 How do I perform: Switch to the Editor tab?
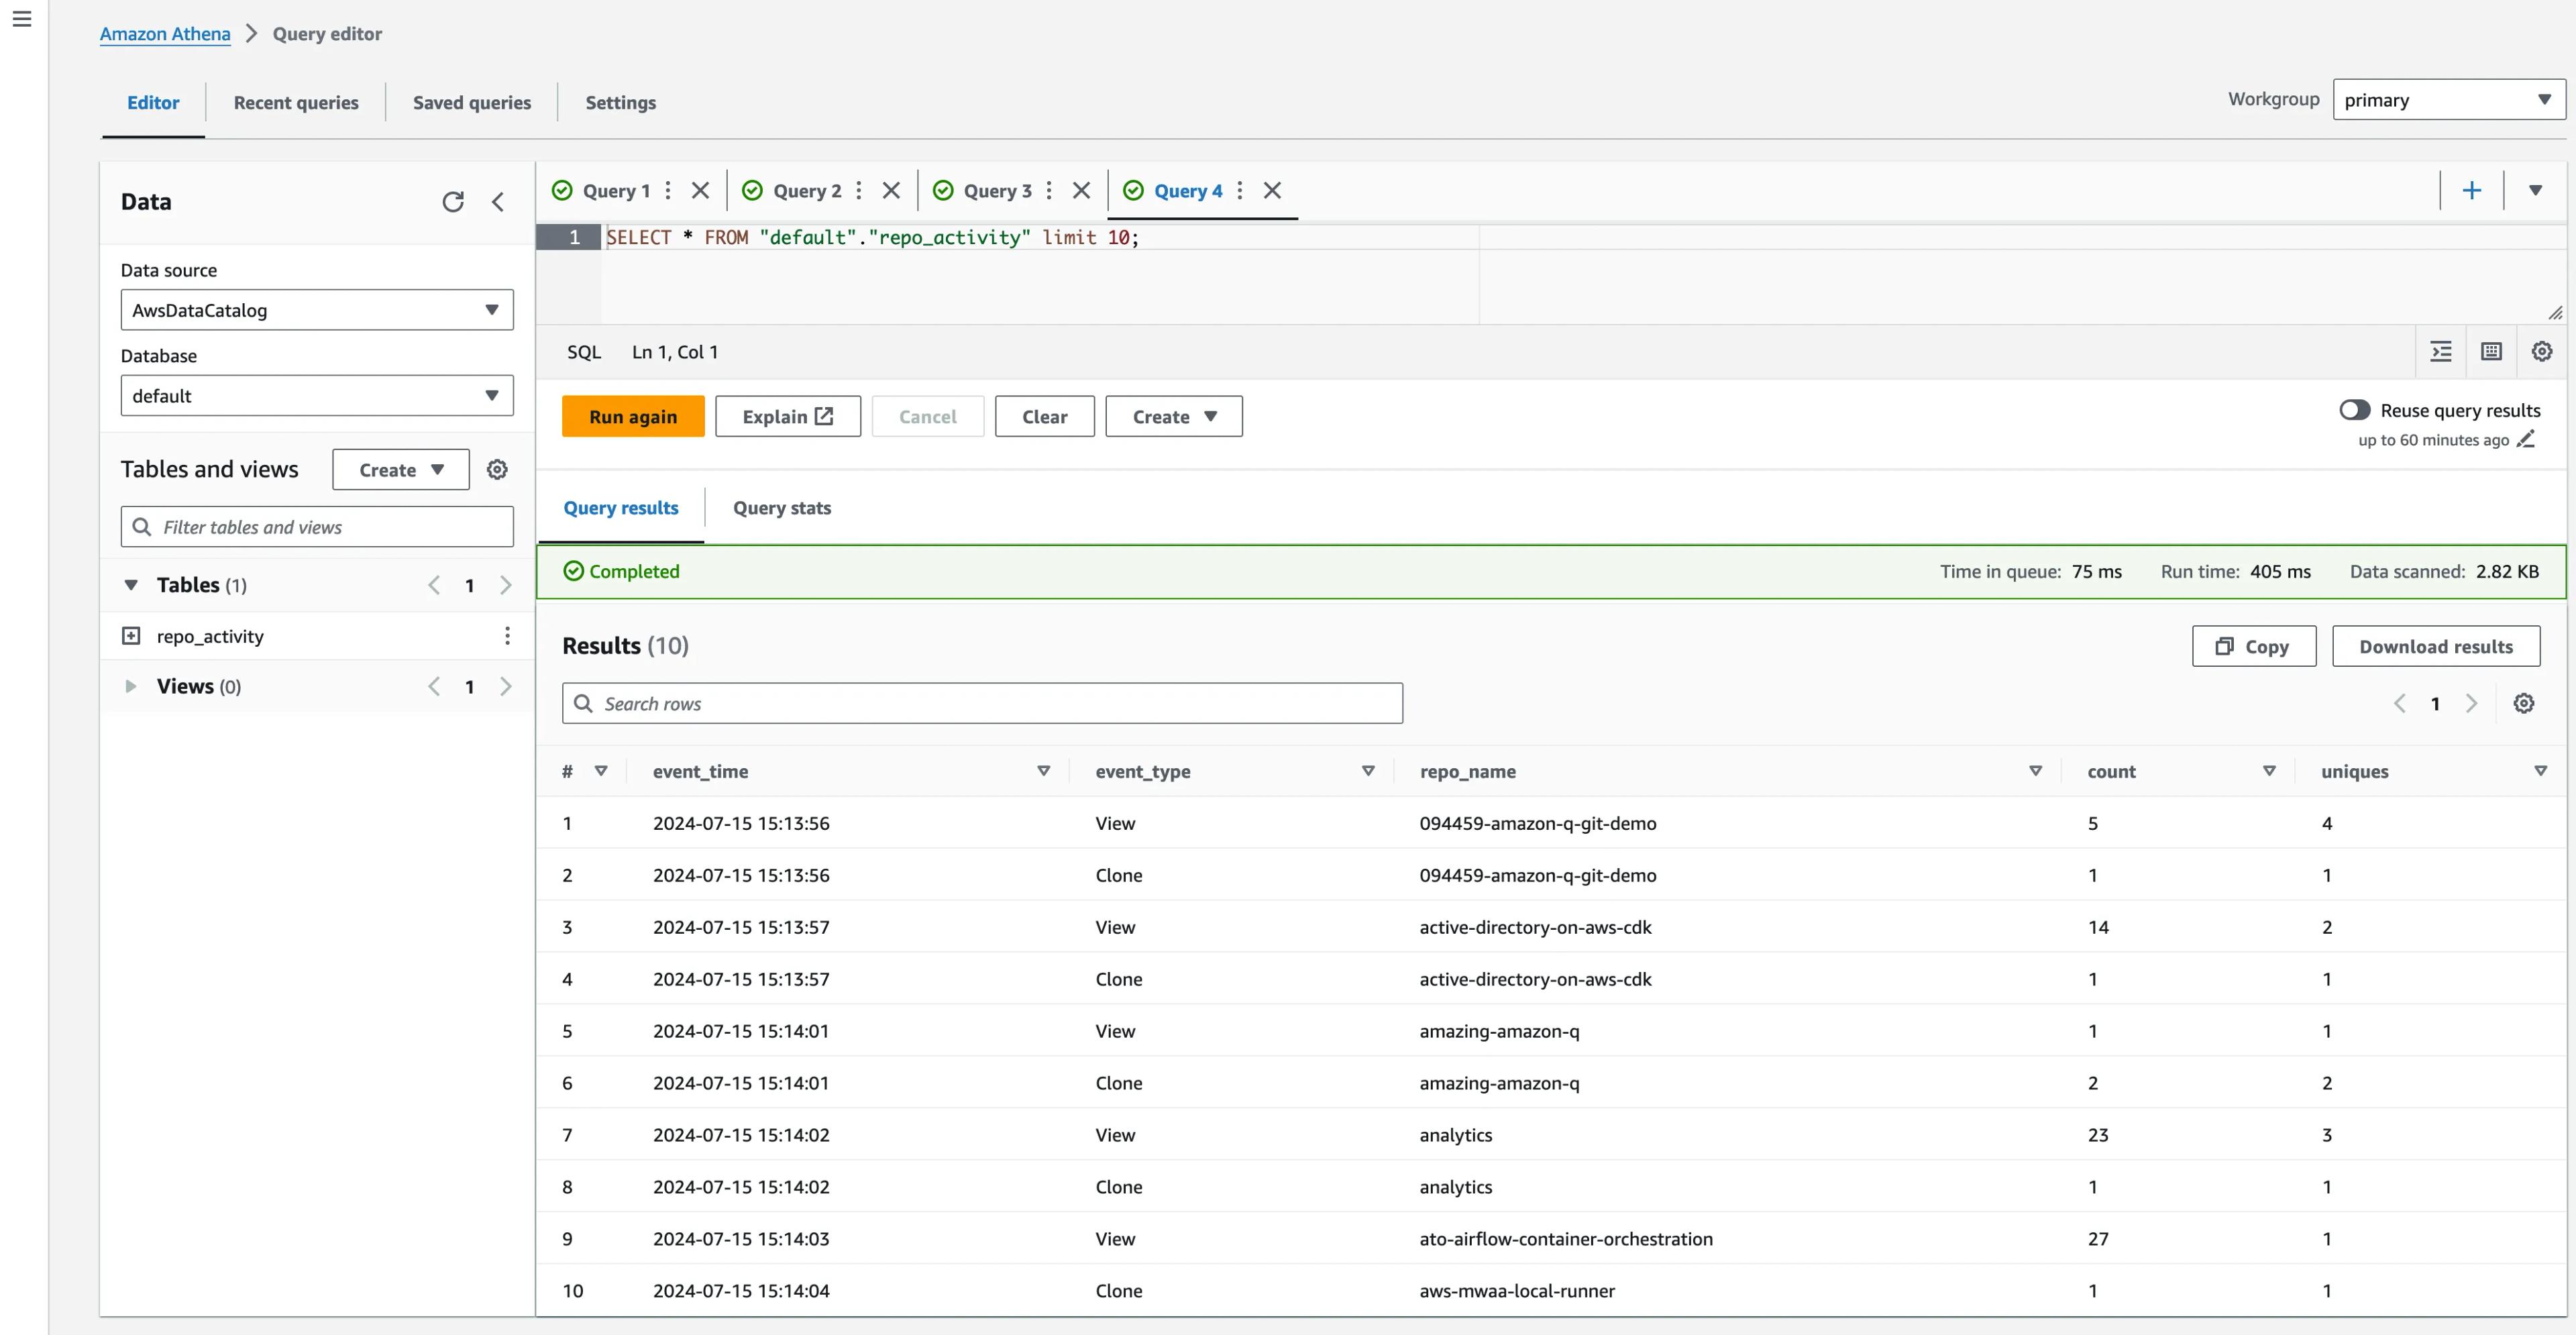[153, 103]
